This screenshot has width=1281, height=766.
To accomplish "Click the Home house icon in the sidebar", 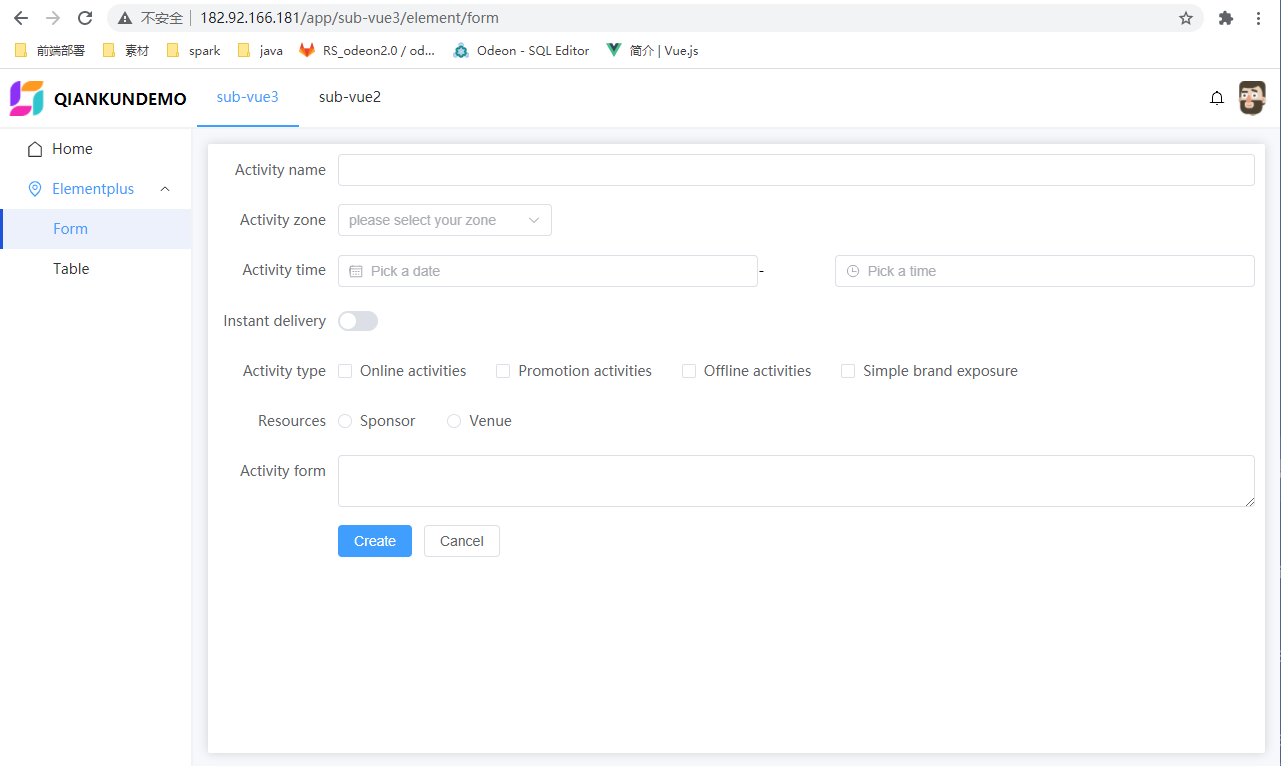I will coord(35,149).
